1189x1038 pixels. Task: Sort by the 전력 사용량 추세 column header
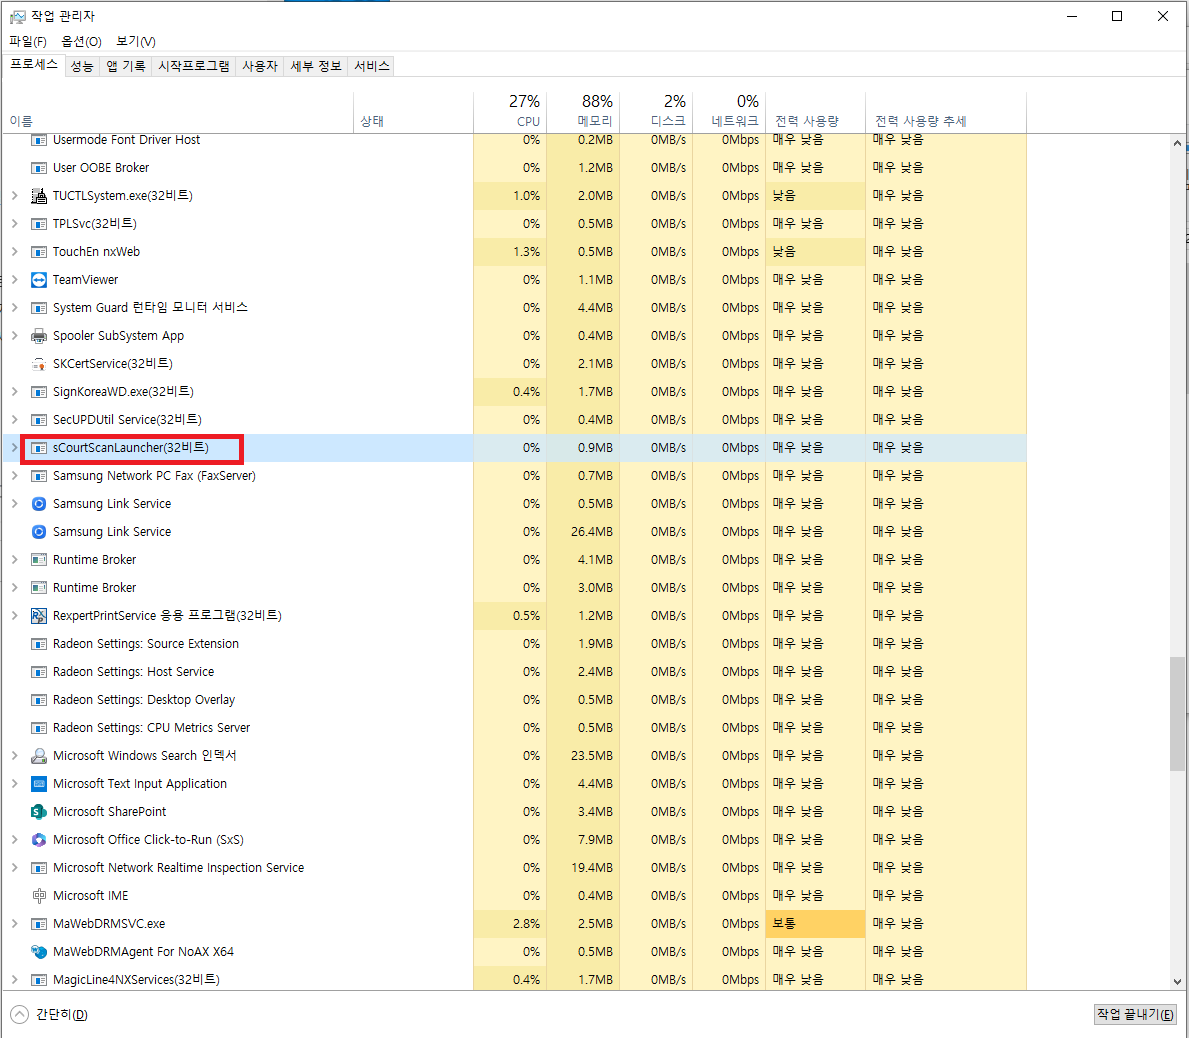(946, 112)
